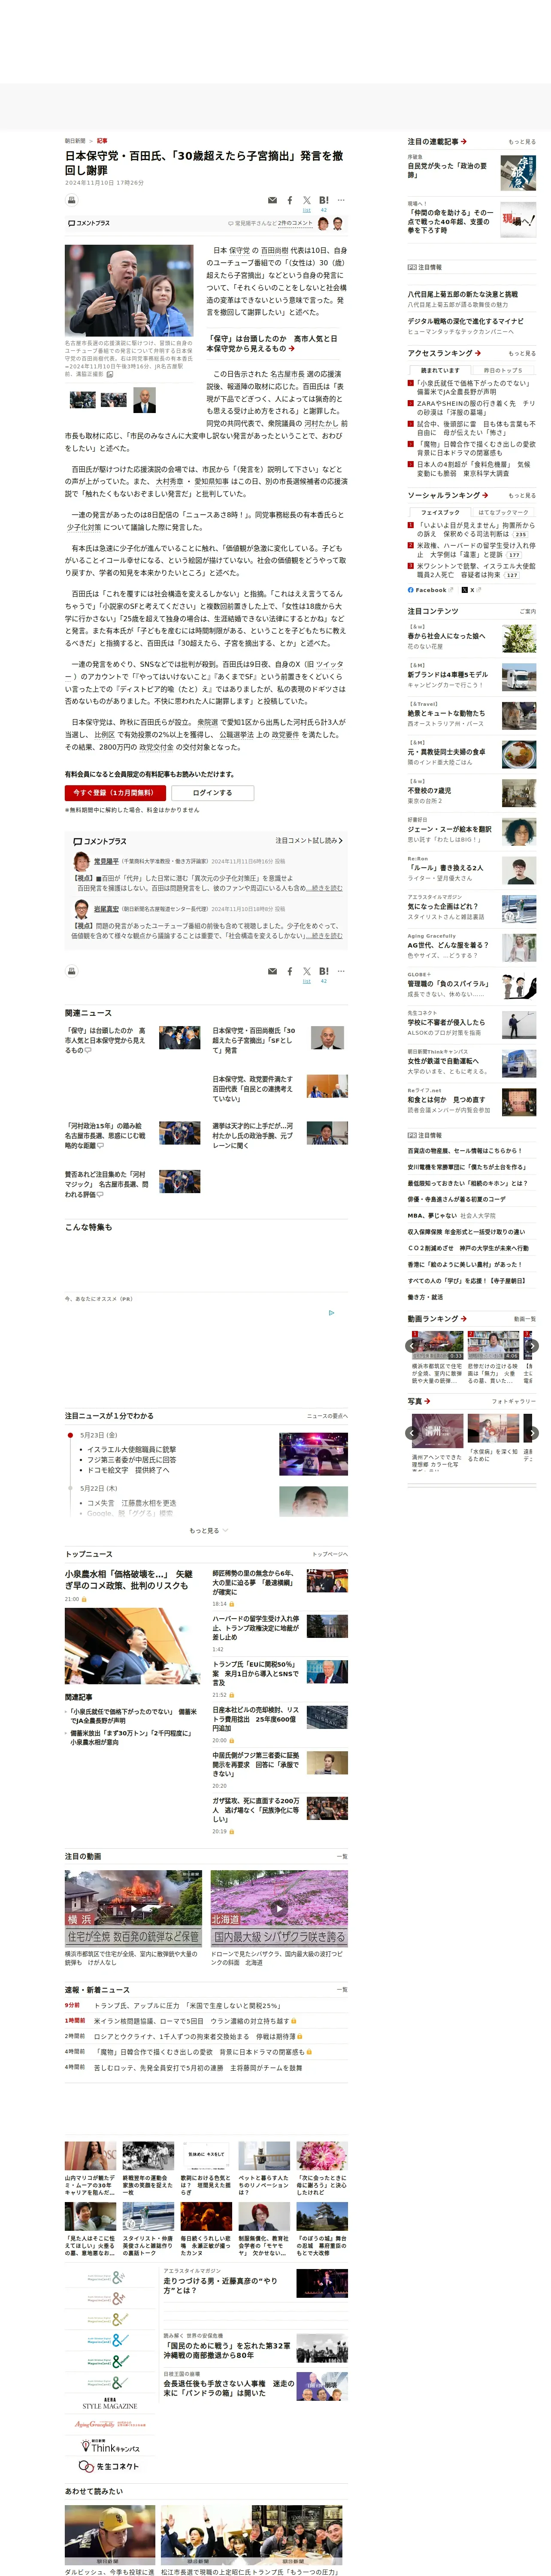Click next arrow in photo gallery carousel
The width and height of the screenshot is (551, 2576).
532,1433
